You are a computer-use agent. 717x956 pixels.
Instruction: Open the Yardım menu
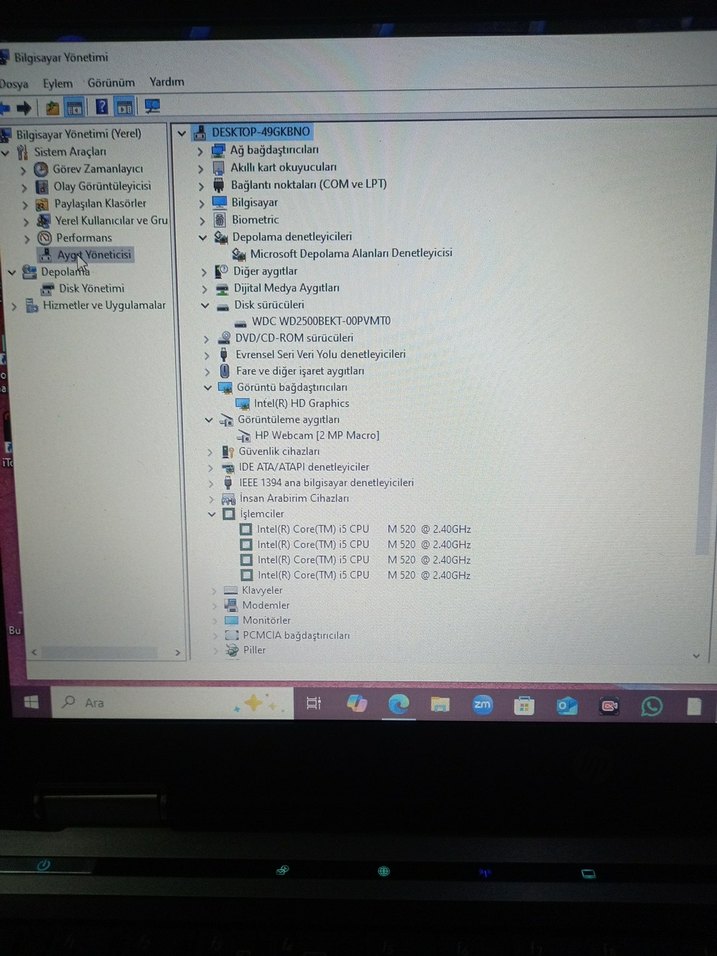point(166,82)
